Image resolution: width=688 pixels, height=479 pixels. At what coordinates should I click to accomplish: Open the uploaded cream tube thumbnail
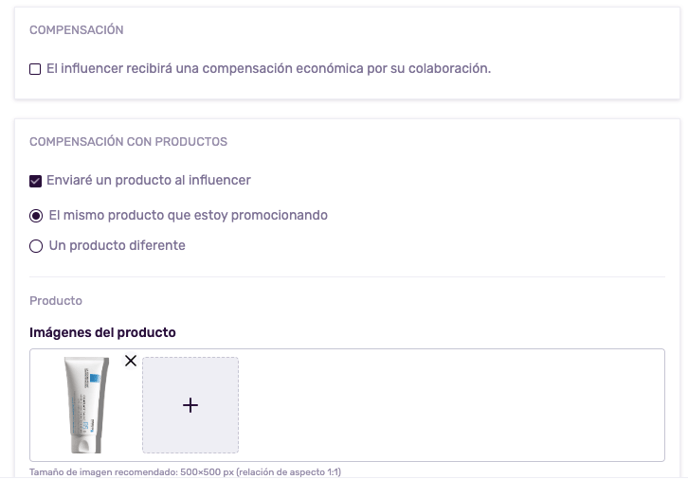pyautogui.click(x=86, y=405)
